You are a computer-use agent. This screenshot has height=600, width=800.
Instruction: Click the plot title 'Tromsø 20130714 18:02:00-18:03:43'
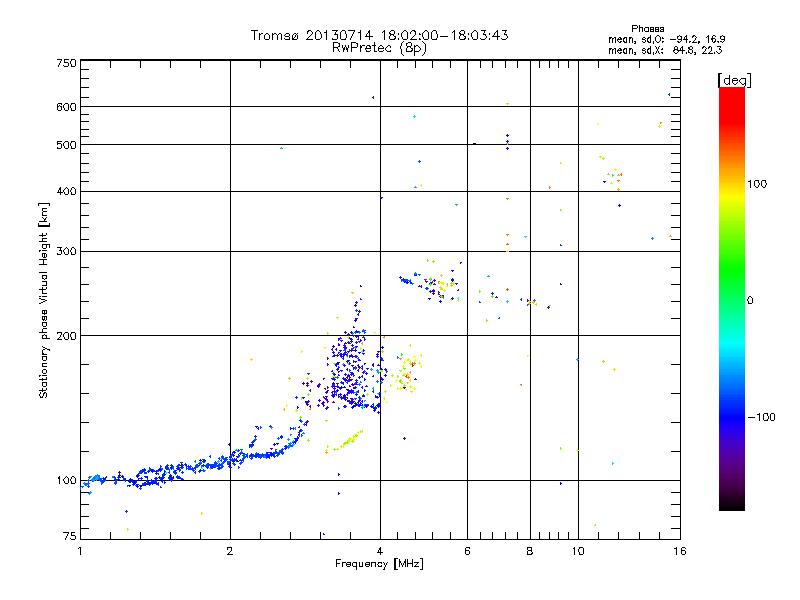(x=379, y=35)
